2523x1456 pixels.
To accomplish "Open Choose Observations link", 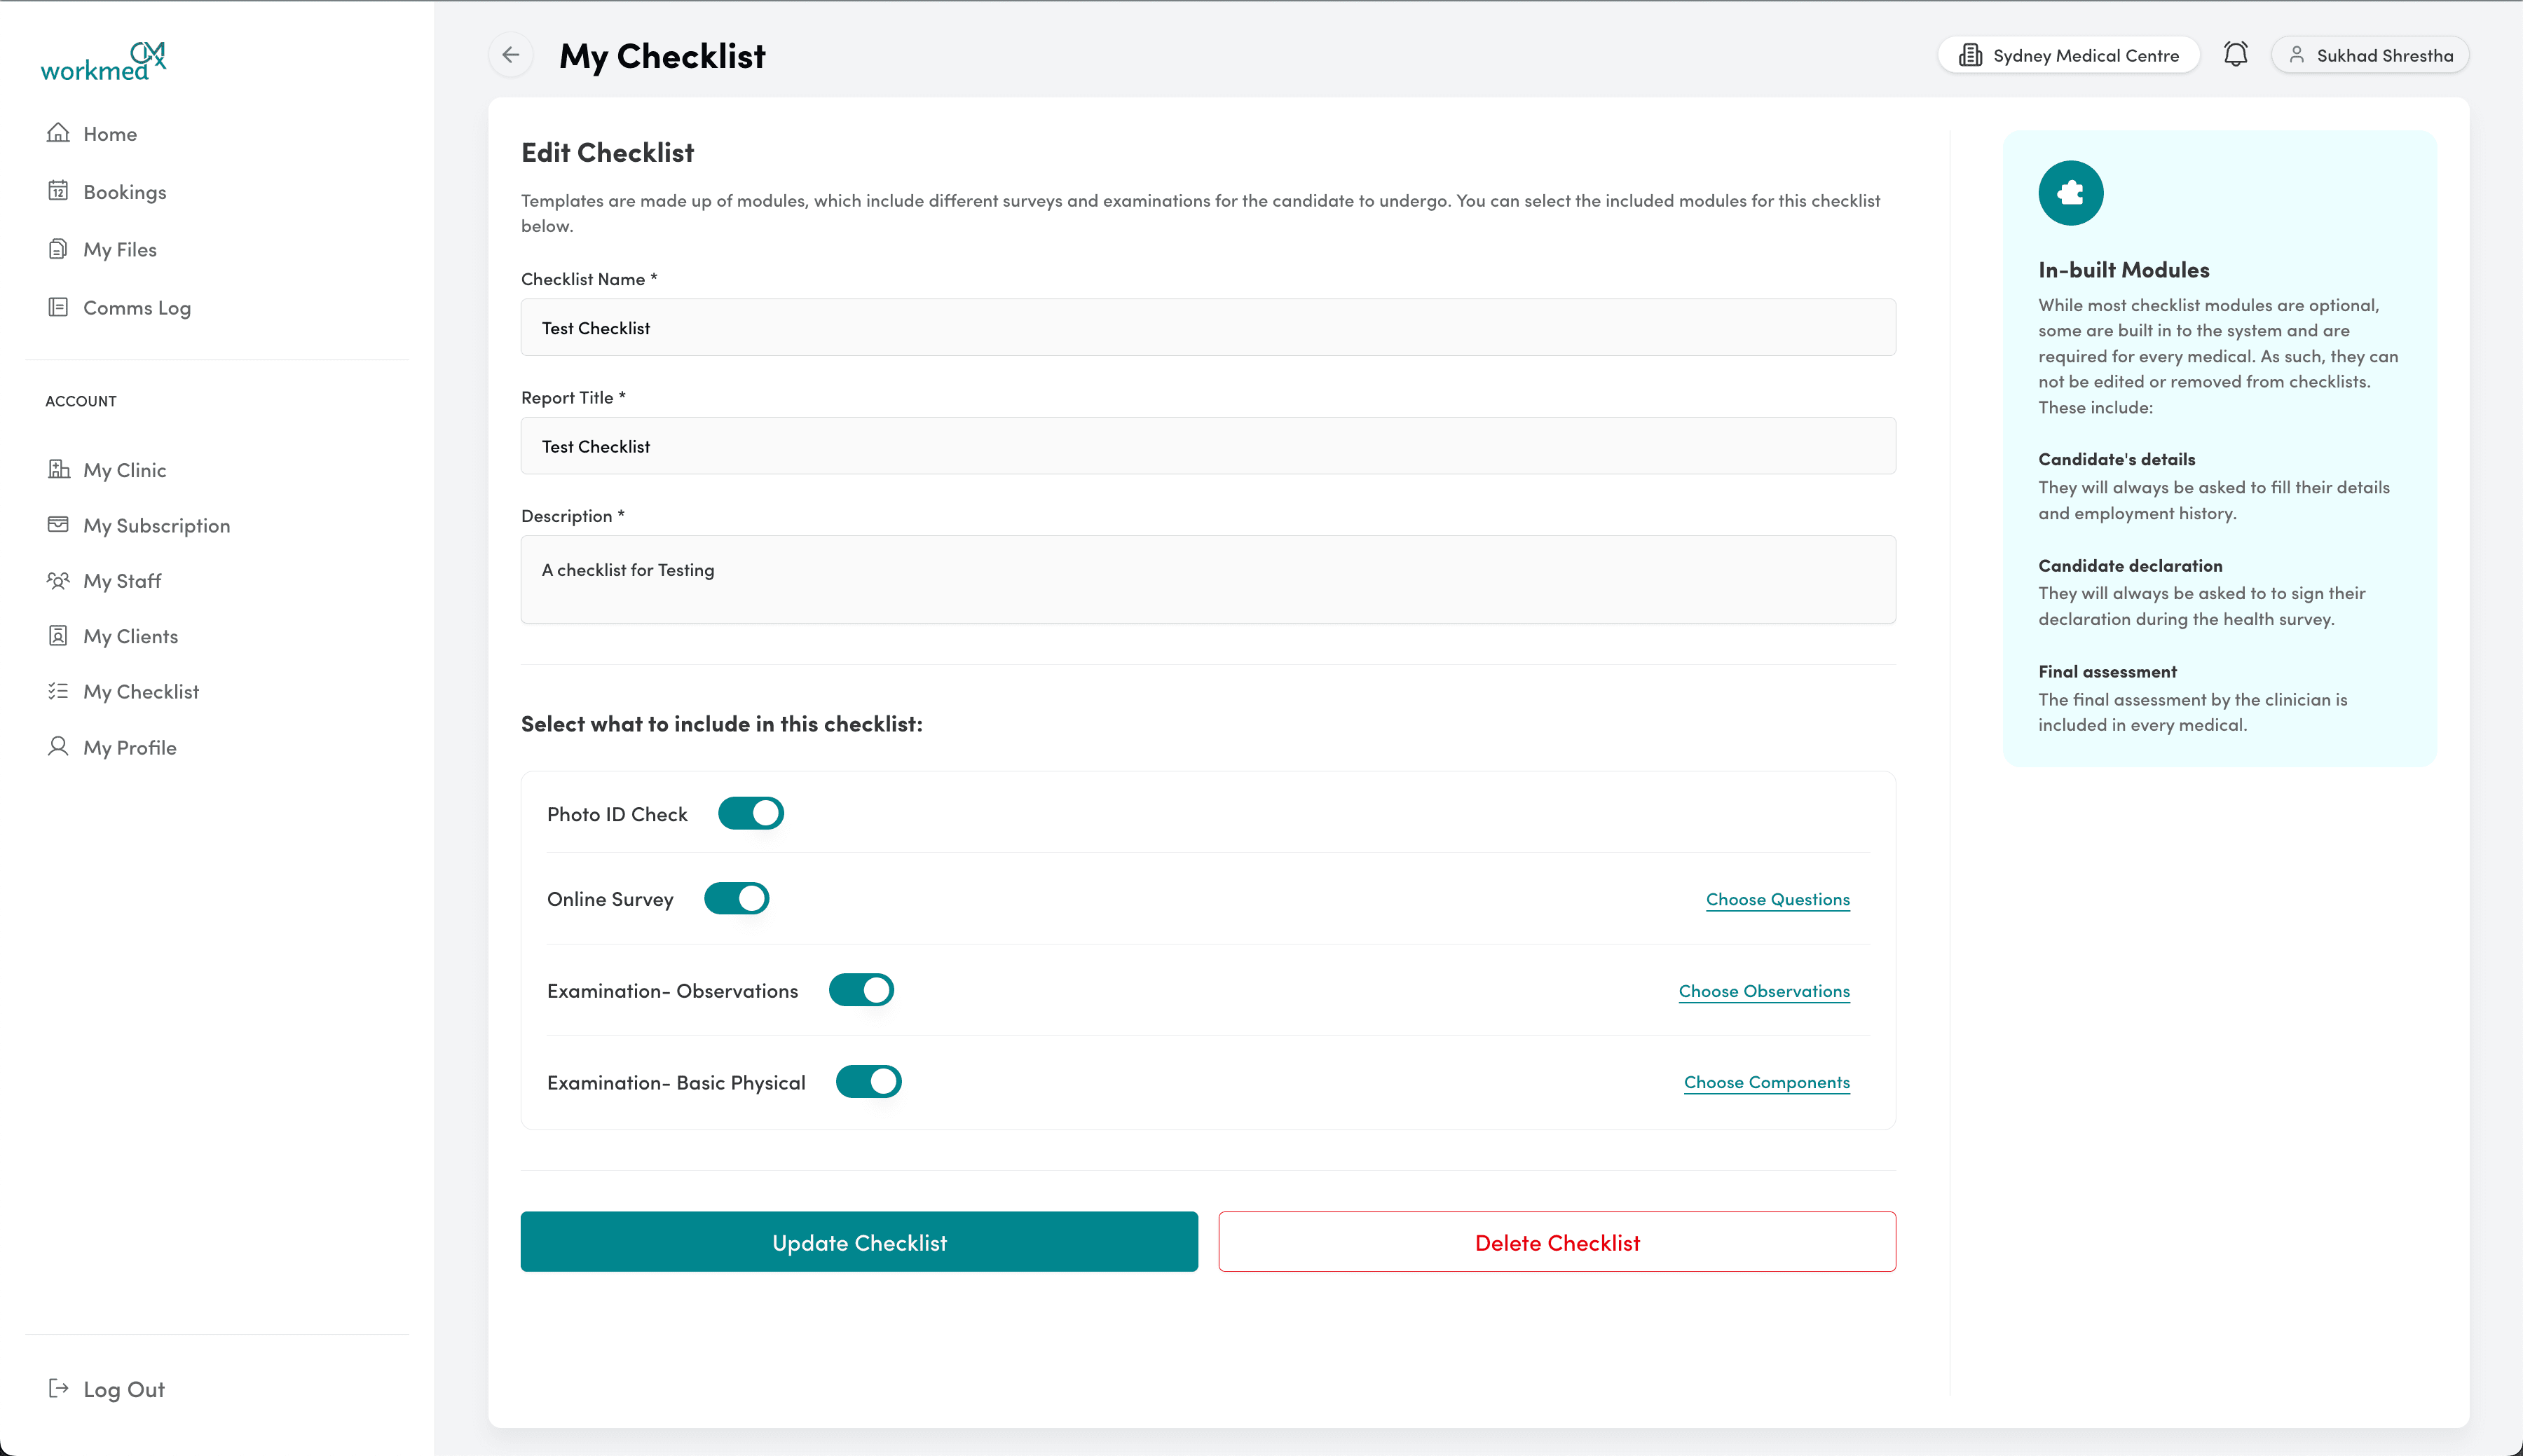I will [1764, 990].
